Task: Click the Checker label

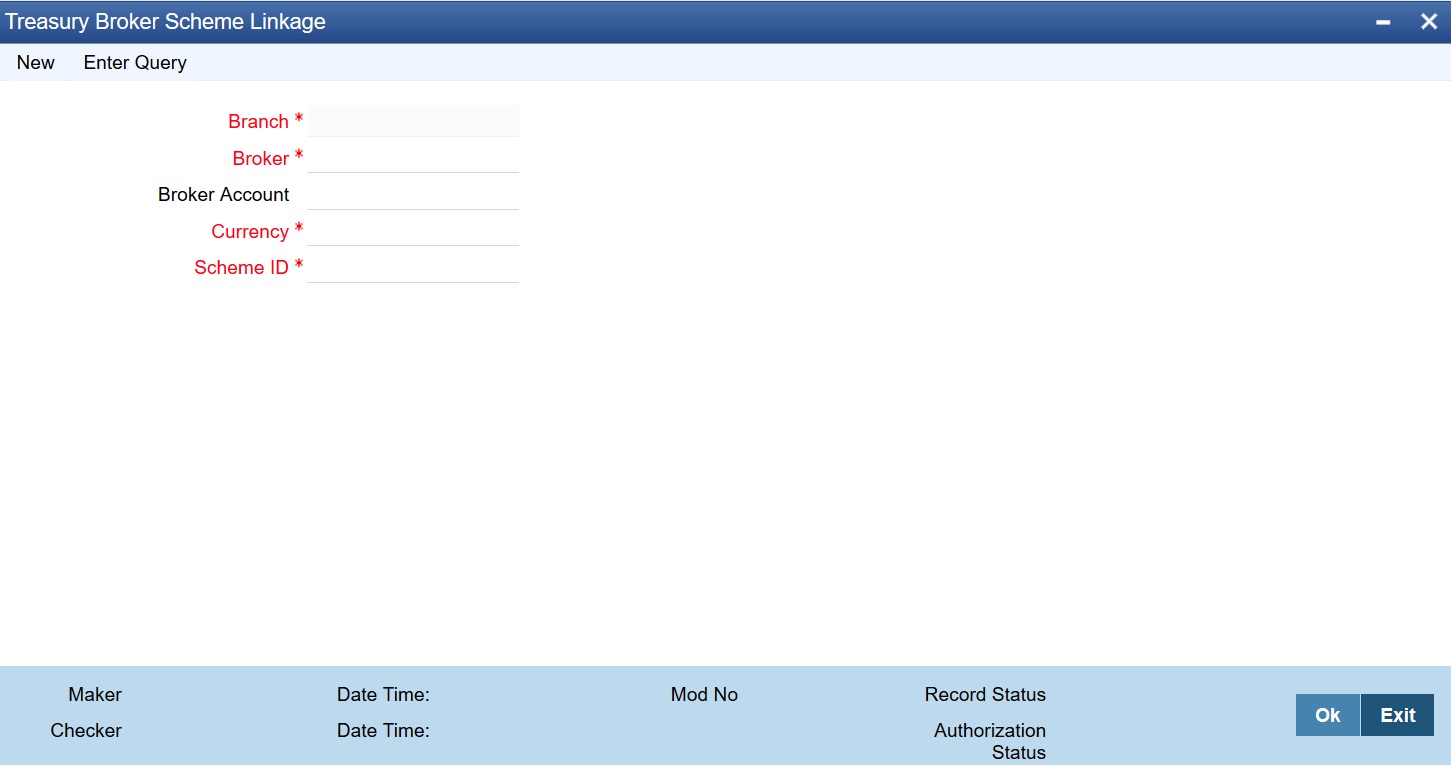Action: tap(86, 730)
